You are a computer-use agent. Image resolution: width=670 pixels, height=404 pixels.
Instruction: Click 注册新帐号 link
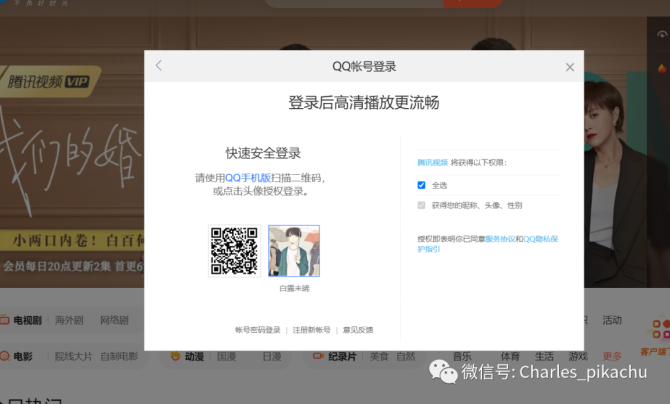[311, 330]
